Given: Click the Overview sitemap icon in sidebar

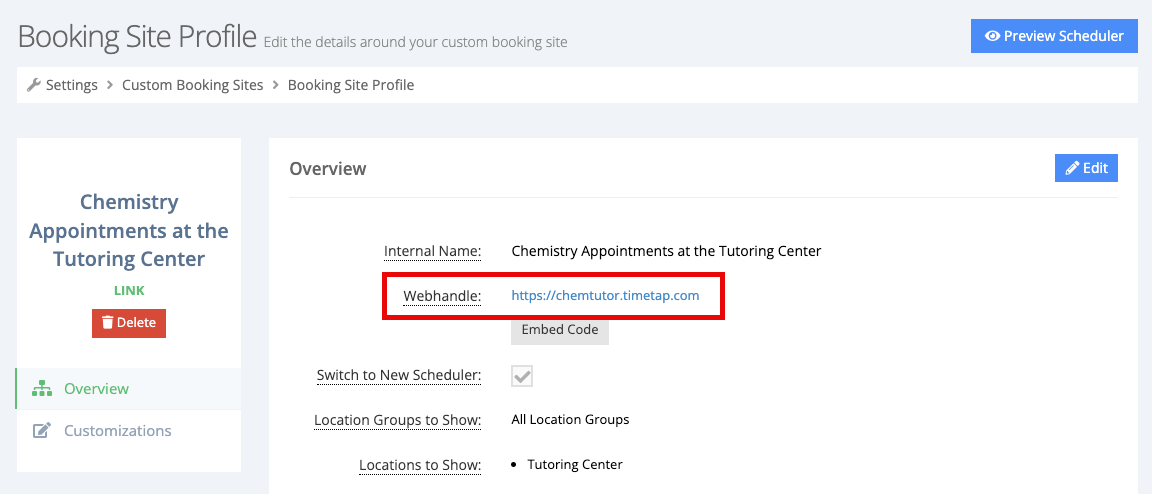Looking at the screenshot, I should point(42,389).
